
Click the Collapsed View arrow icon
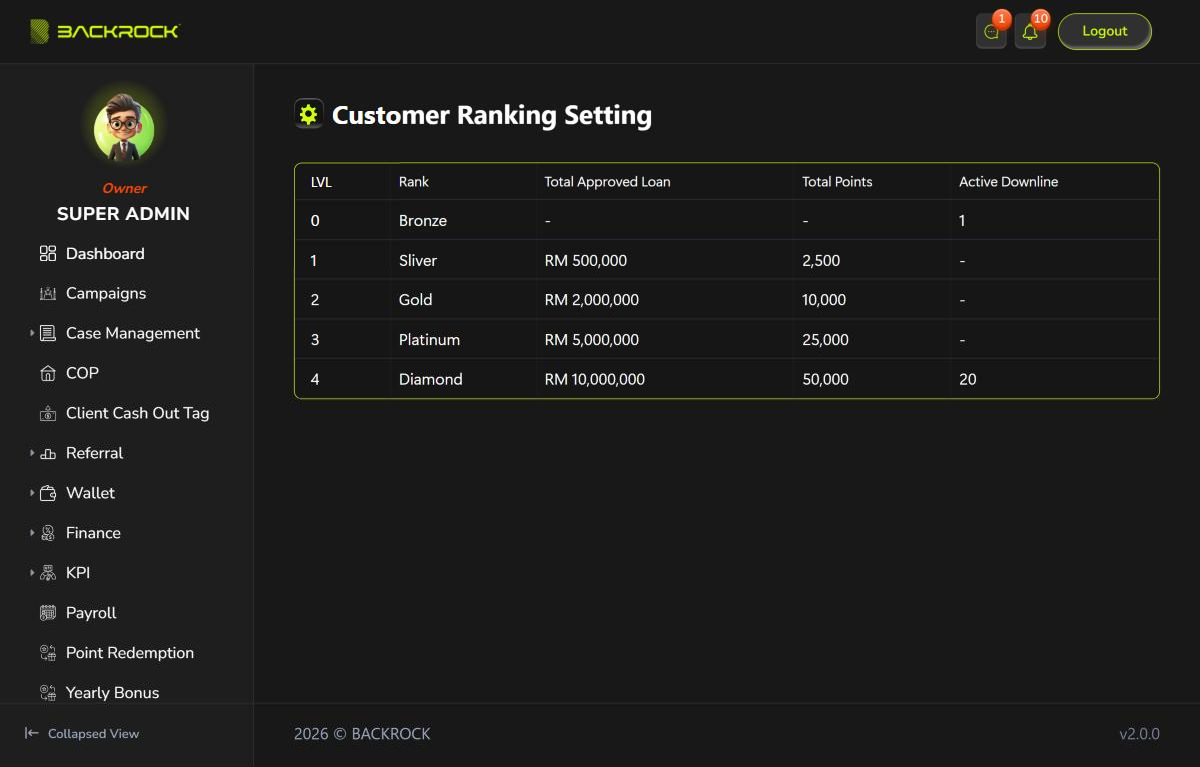[32, 733]
